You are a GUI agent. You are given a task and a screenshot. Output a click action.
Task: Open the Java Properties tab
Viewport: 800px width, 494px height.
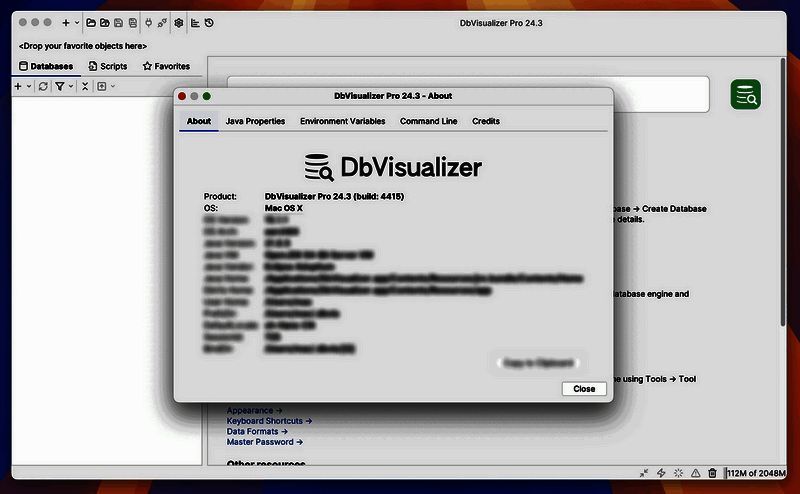[255, 121]
